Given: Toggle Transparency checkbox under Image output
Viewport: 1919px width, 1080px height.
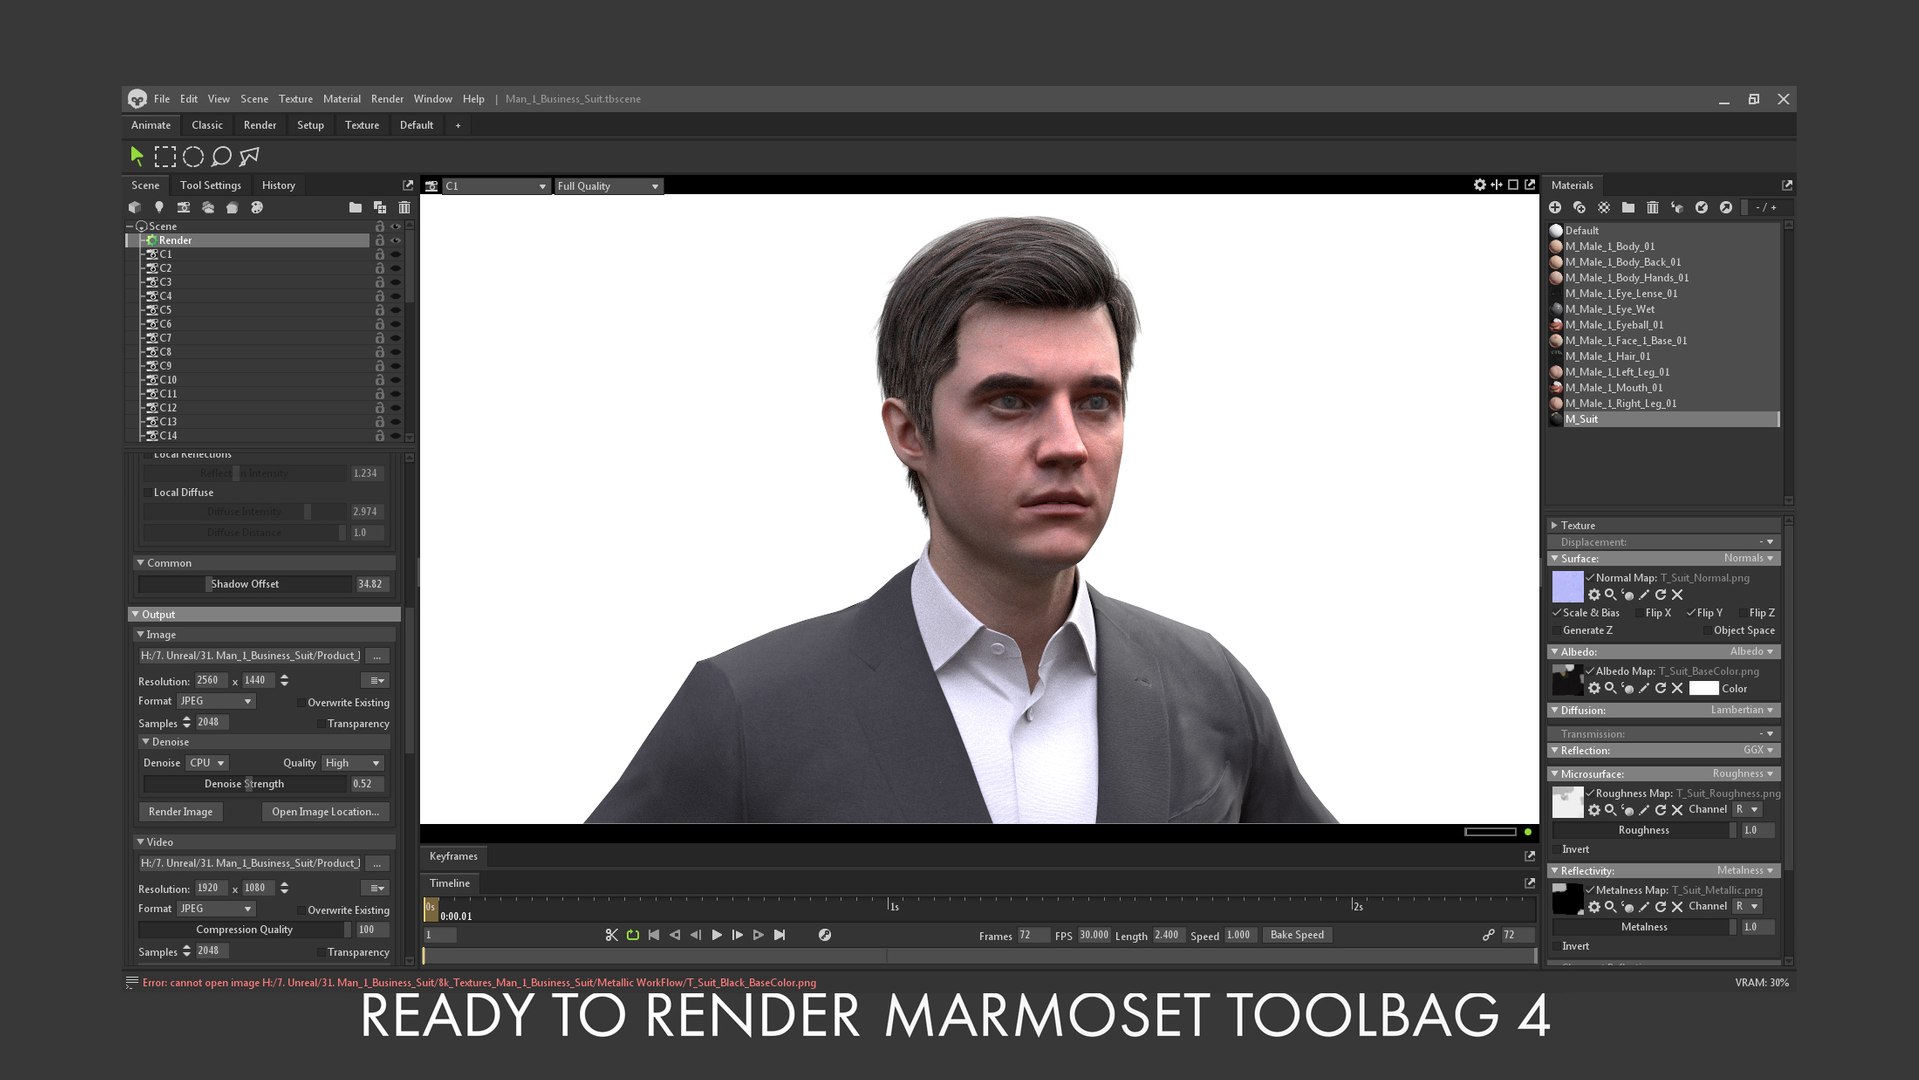Looking at the screenshot, I should [320, 724].
